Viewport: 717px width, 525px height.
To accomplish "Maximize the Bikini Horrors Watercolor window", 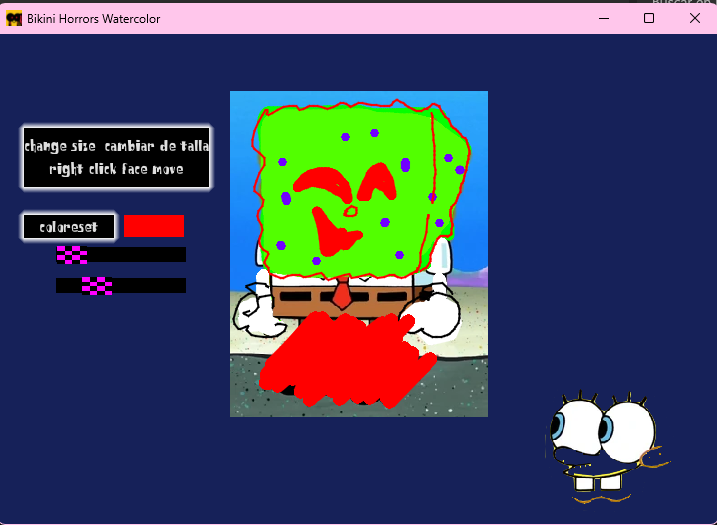I will click(649, 19).
